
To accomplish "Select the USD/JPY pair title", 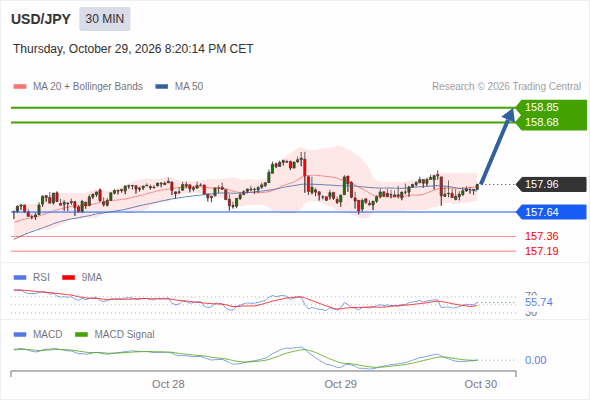I will [41, 19].
